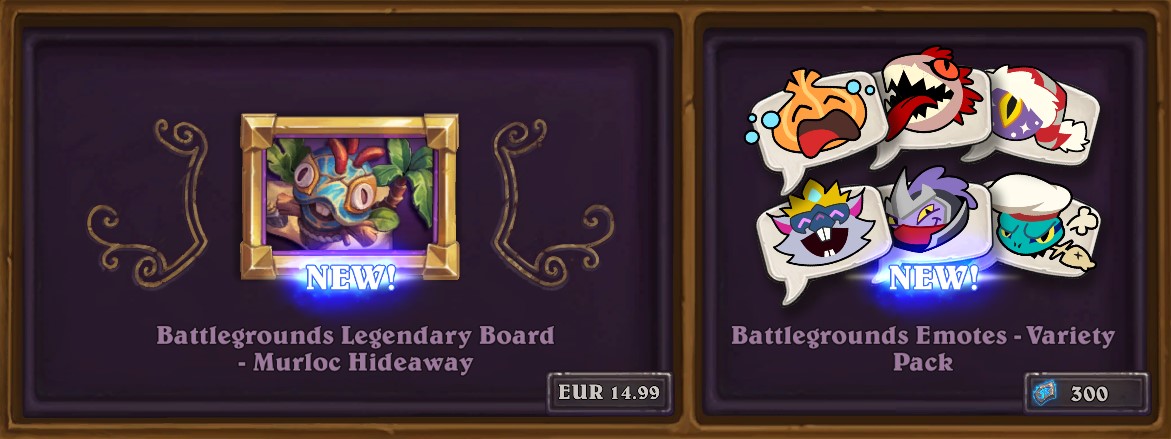
Task: Select the purple-haired masked ninja emote
Action: point(932,221)
